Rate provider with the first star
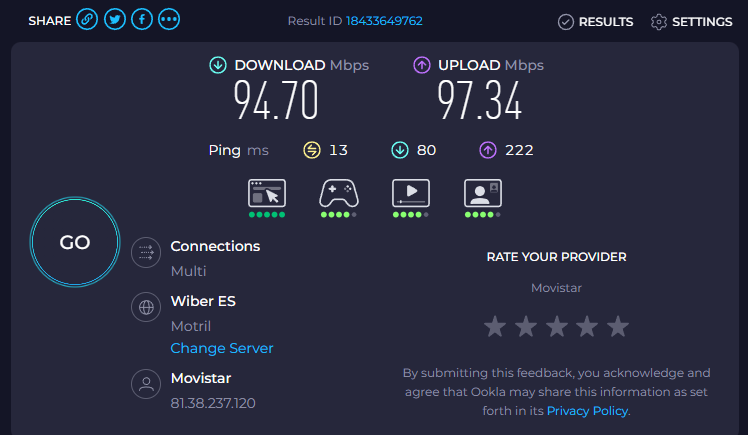This screenshot has width=748, height=435. pos(494,326)
